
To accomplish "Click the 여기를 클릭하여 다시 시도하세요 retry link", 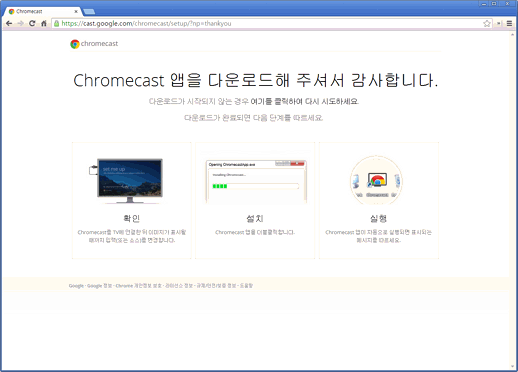I will tap(304, 101).
